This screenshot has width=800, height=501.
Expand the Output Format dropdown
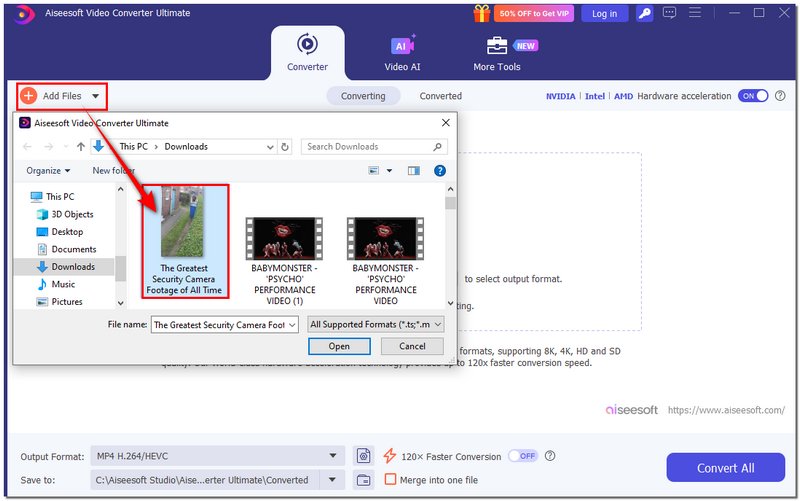click(333, 456)
